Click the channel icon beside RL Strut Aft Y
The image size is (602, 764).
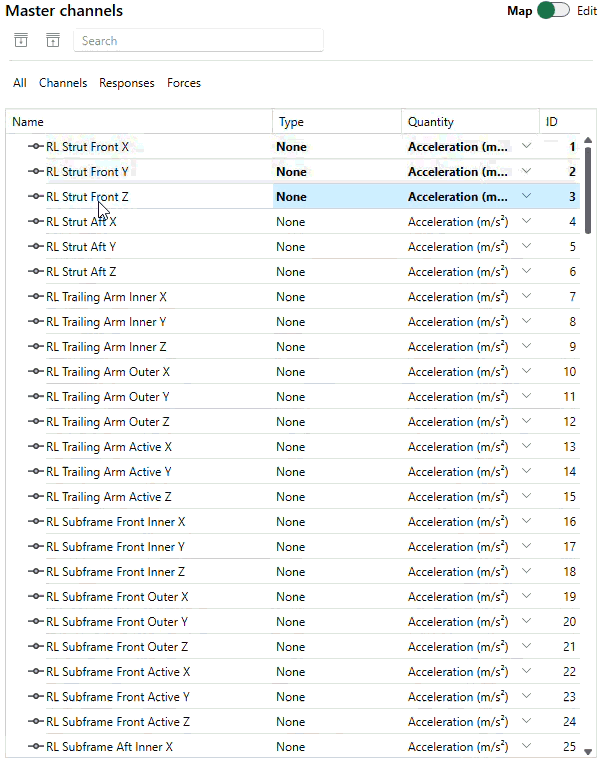point(35,247)
